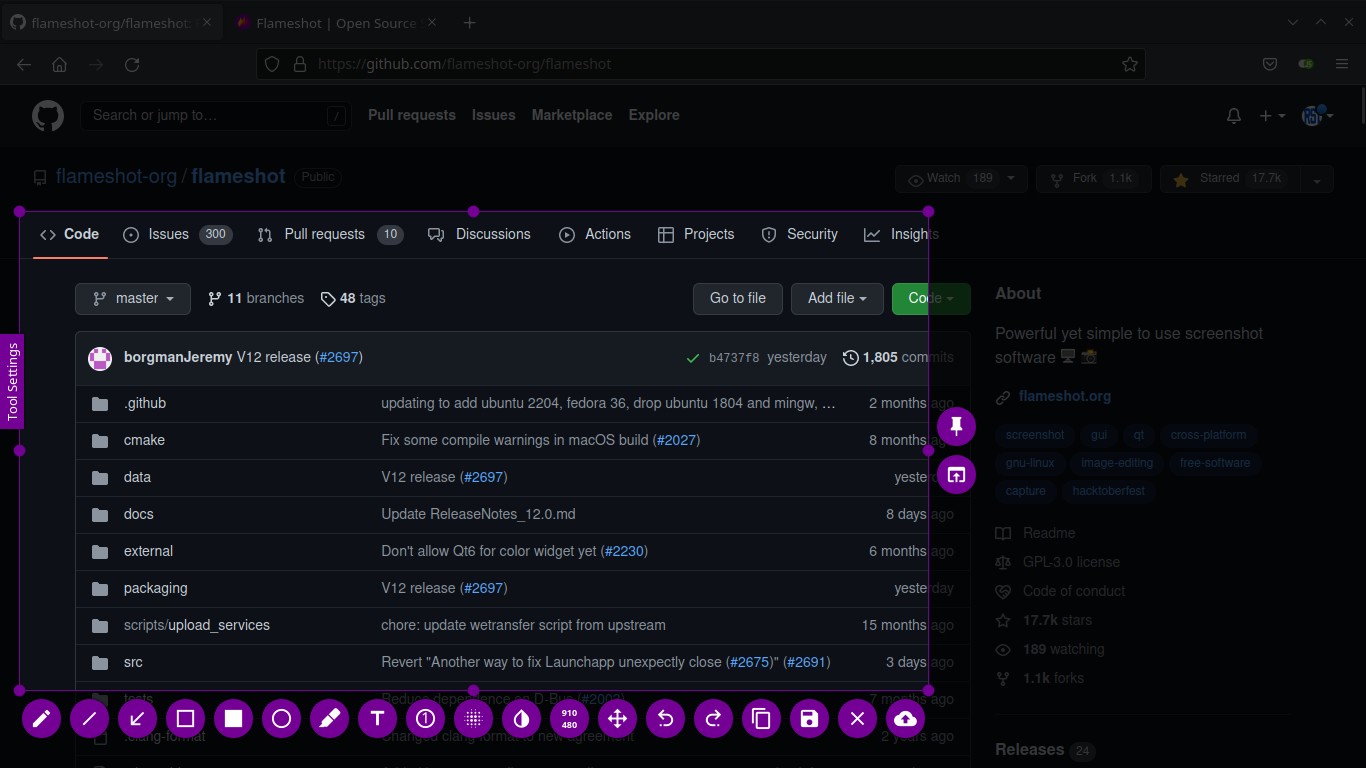Select the Circle tool in Flameshot toolbar
Image resolution: width=1366 pixels, height=768 pixels.
pos(281,718)
